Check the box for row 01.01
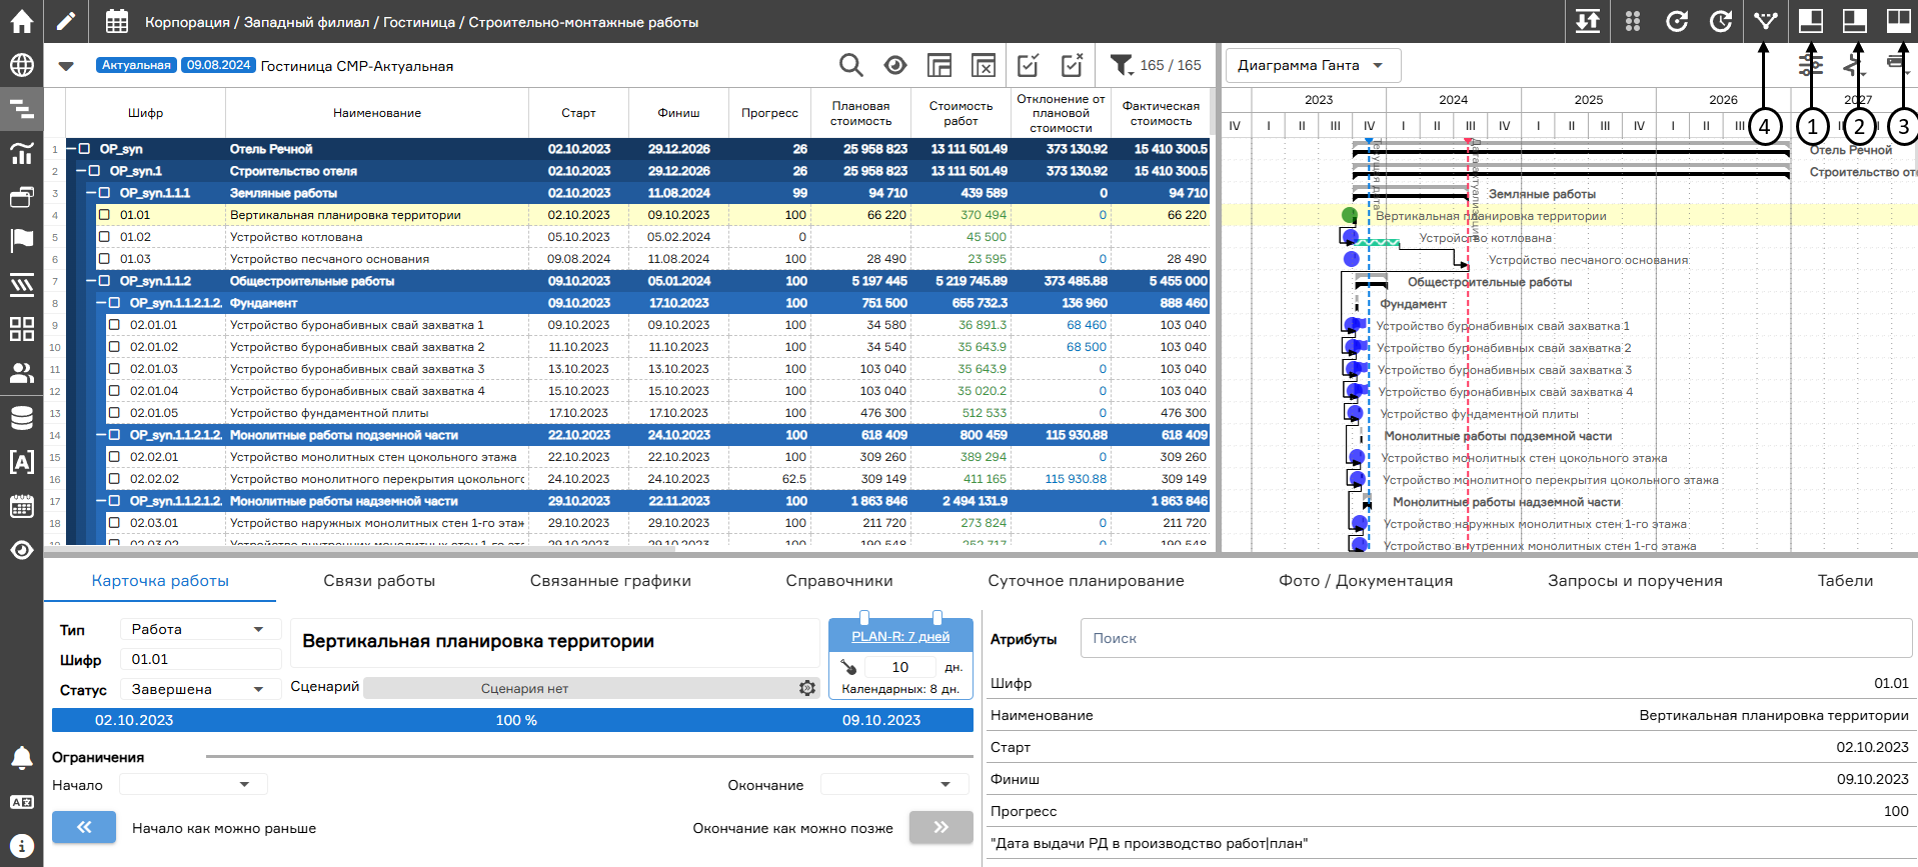The width and height of the screenshot is (1918, 867). coord(104,215)
